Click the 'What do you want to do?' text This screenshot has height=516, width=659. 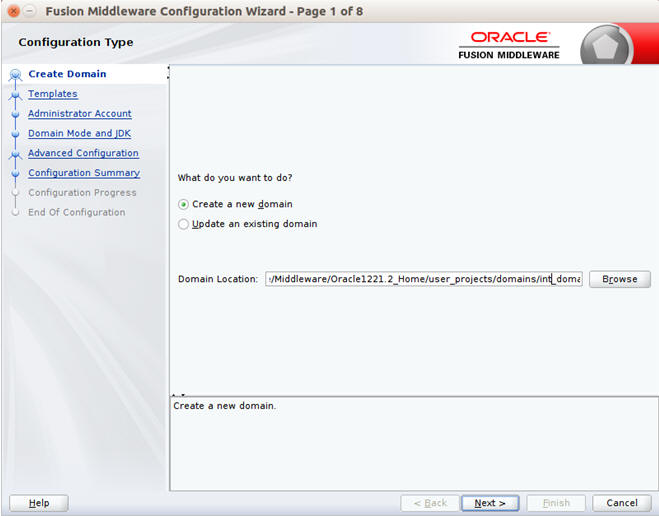pos(235,178)
